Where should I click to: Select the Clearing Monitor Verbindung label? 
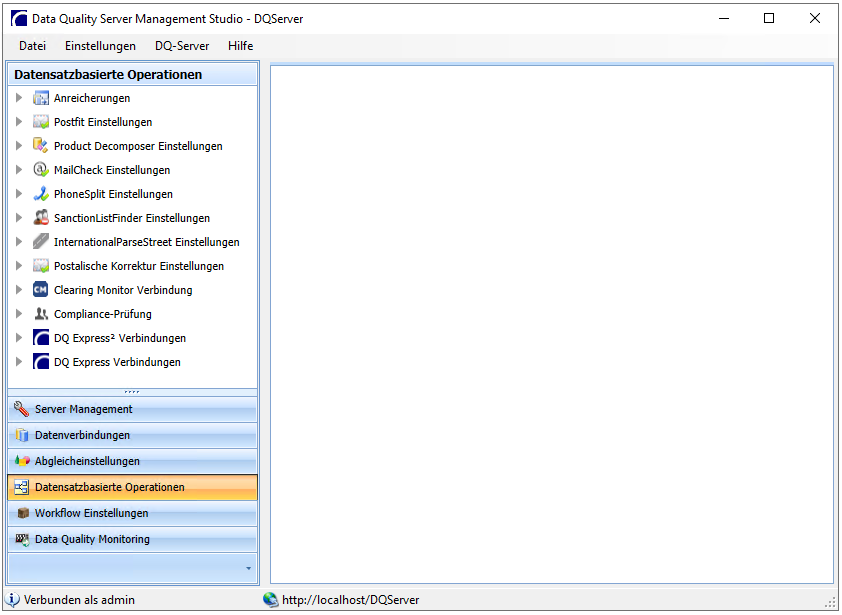(123, 290)
